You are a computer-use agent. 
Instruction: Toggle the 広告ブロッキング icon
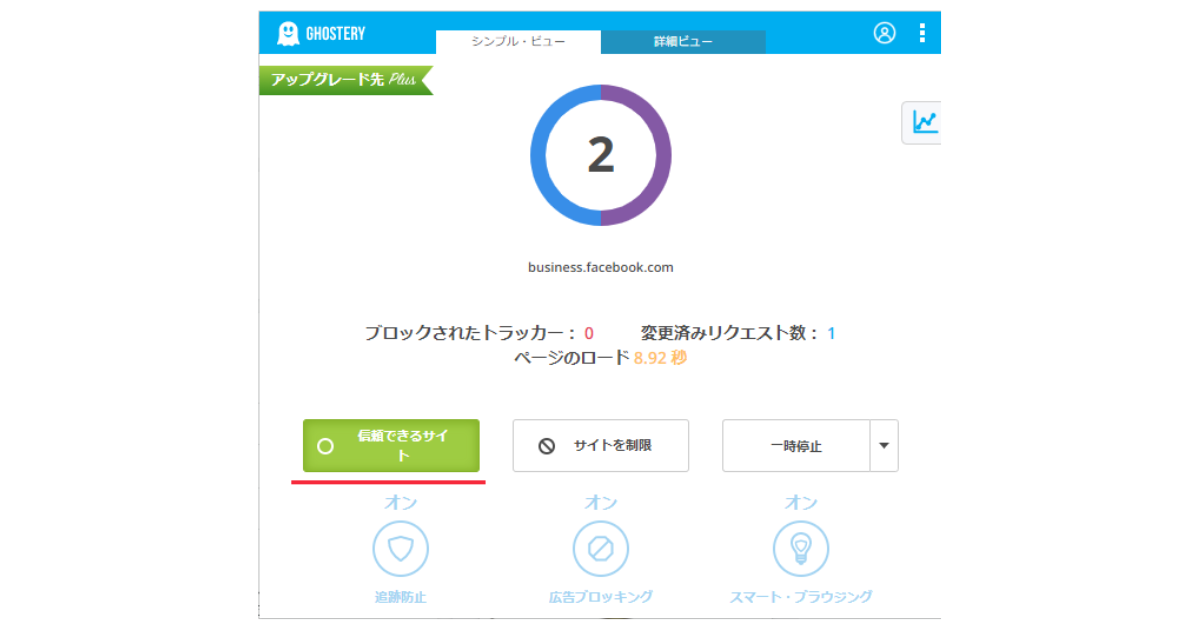tap(601, 548)
